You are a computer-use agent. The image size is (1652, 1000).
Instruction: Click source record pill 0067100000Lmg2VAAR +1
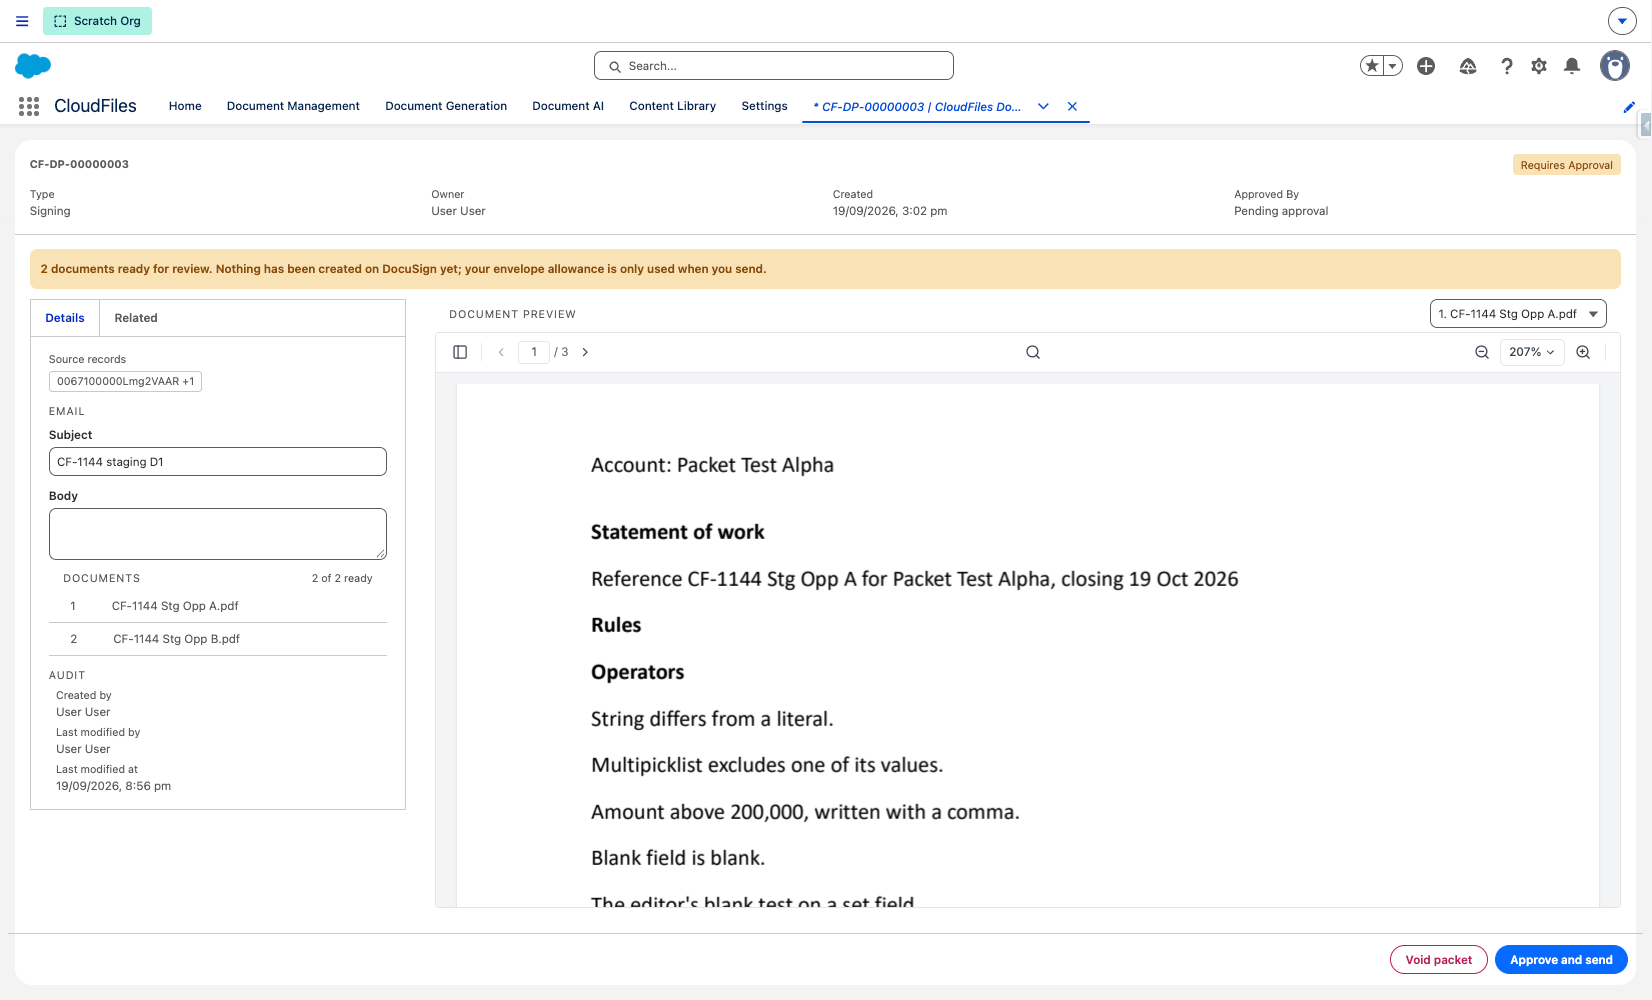[x=125, y=381]
